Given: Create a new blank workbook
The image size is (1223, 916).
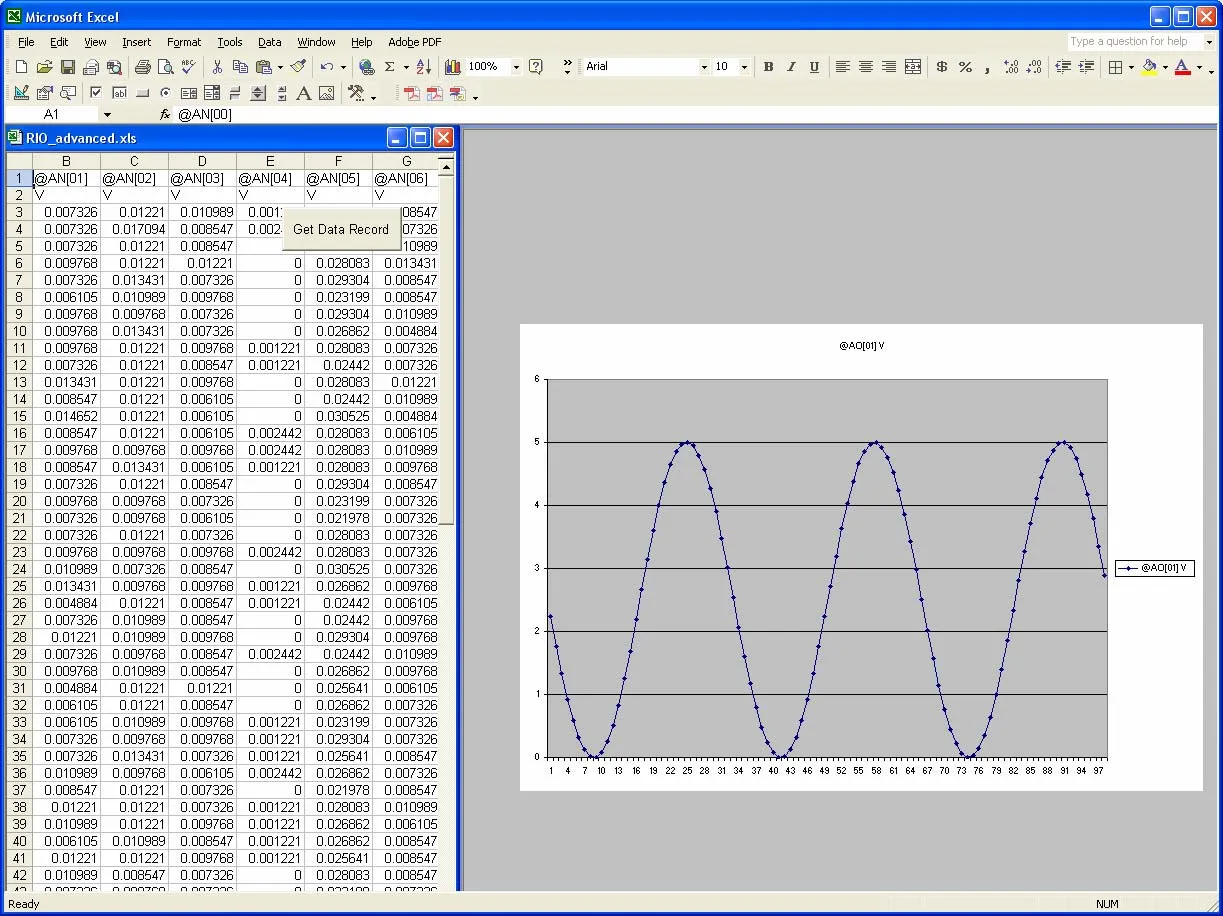Looking at the screenshot, I should point(22,67).
